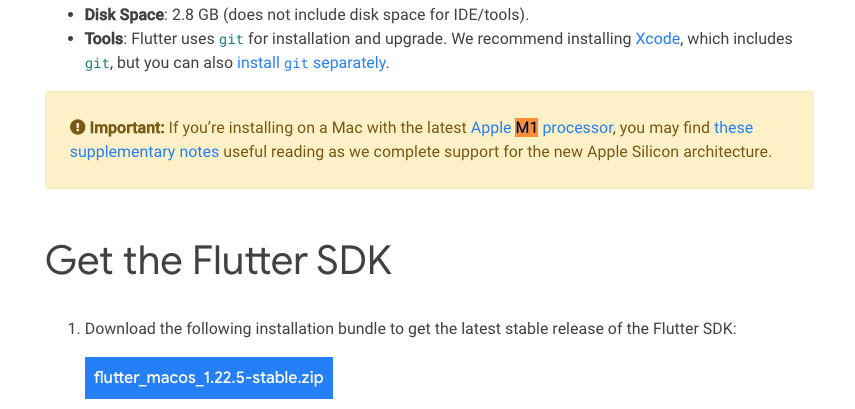The width and height of the screenshot is (855, 409).
Task: Click the green git code before 'but you can also'
Action: [x=98, y=64]
